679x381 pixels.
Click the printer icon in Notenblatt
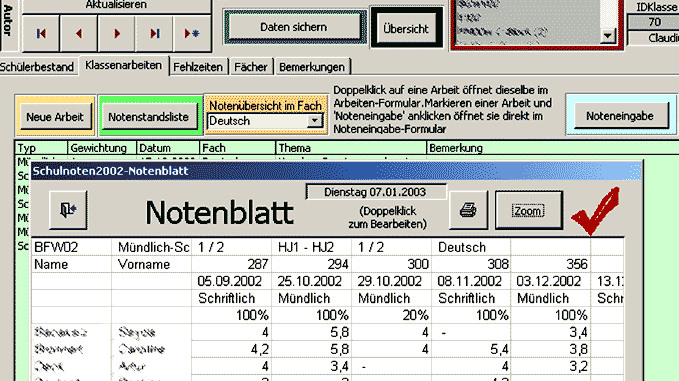click(x=468, y=210)
